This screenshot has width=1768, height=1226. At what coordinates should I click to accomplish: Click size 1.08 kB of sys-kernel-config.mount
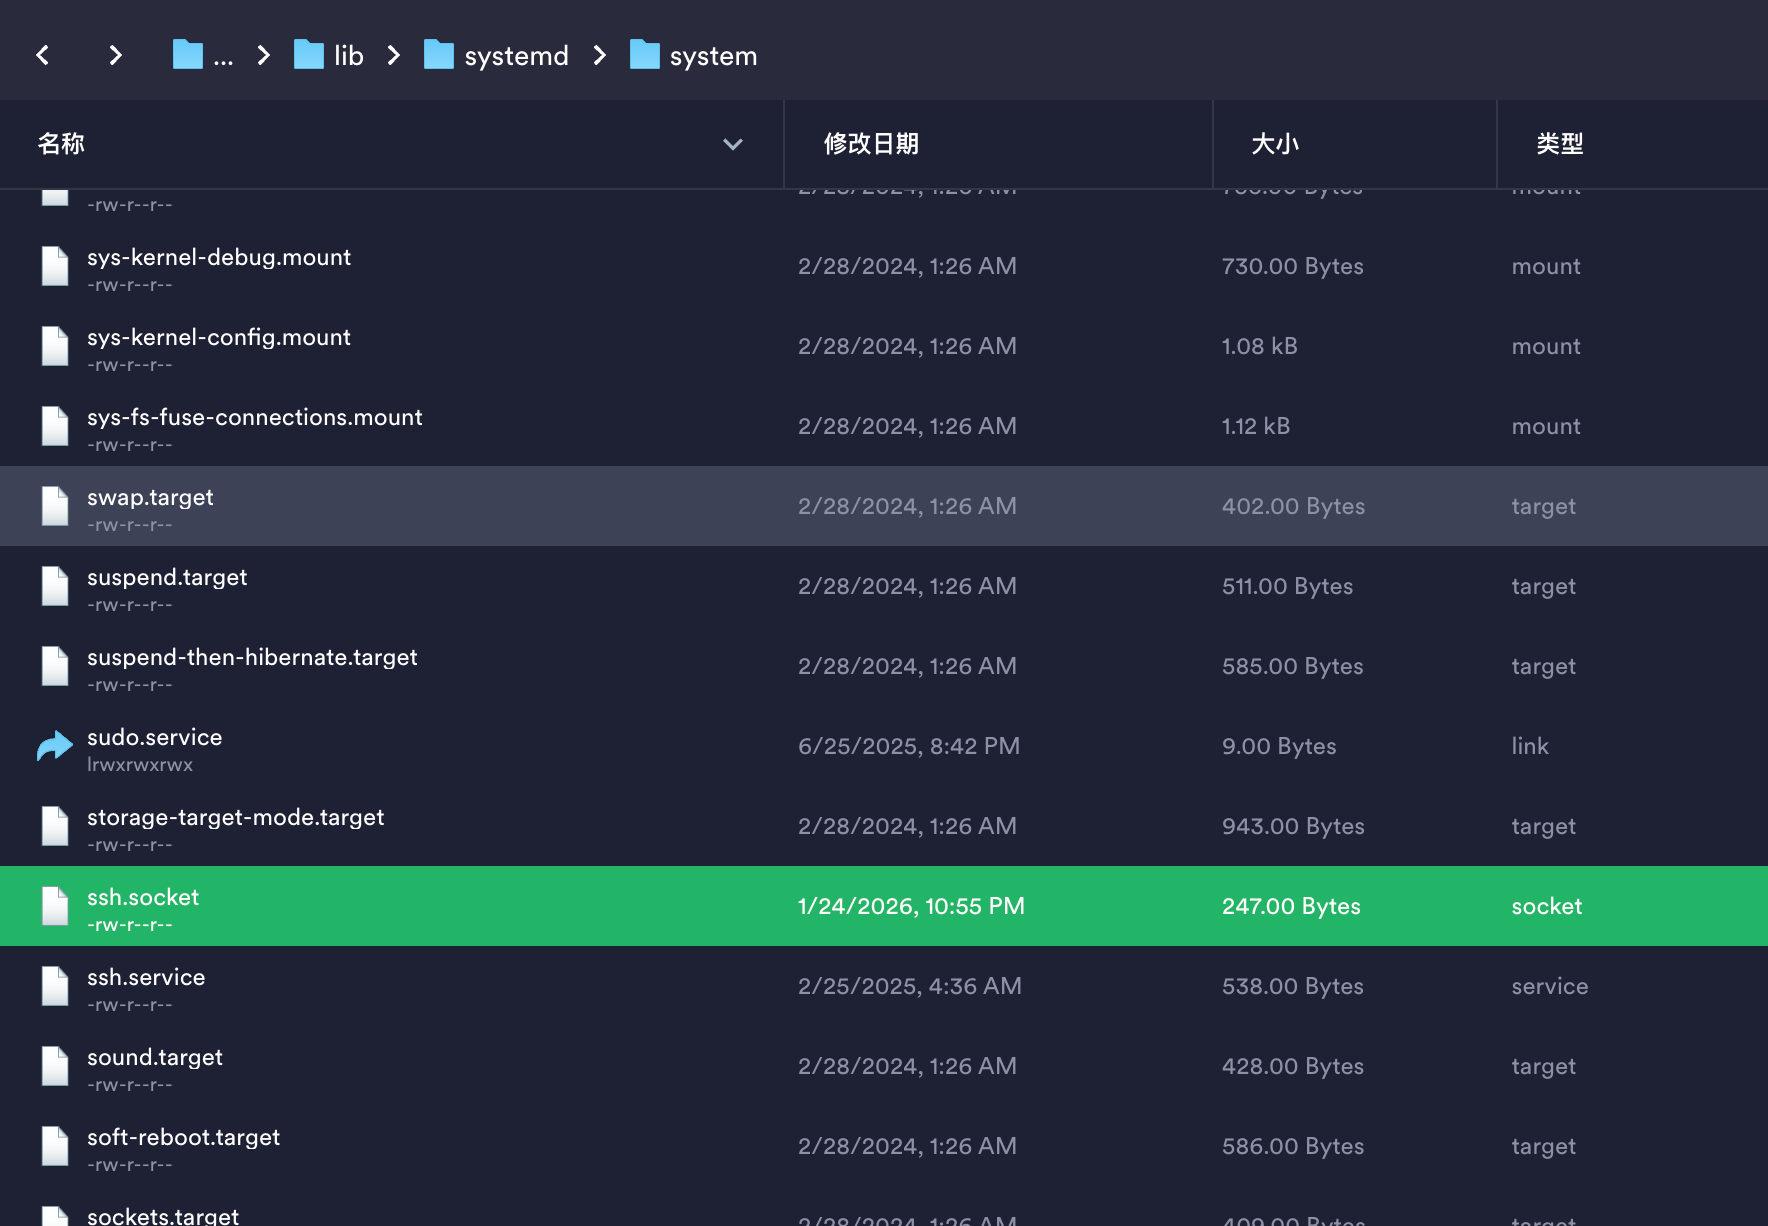click(x=1260, y=346)
